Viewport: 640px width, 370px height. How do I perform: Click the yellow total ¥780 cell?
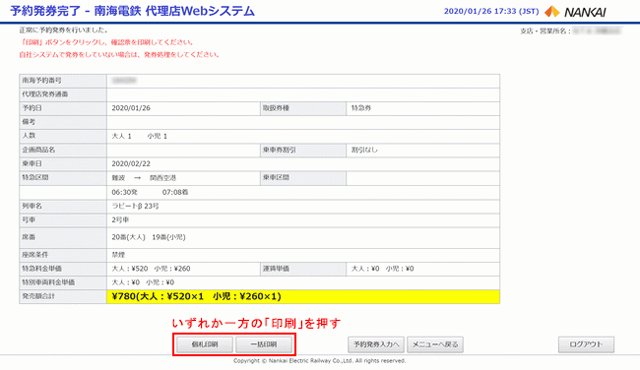pos(303,297)
